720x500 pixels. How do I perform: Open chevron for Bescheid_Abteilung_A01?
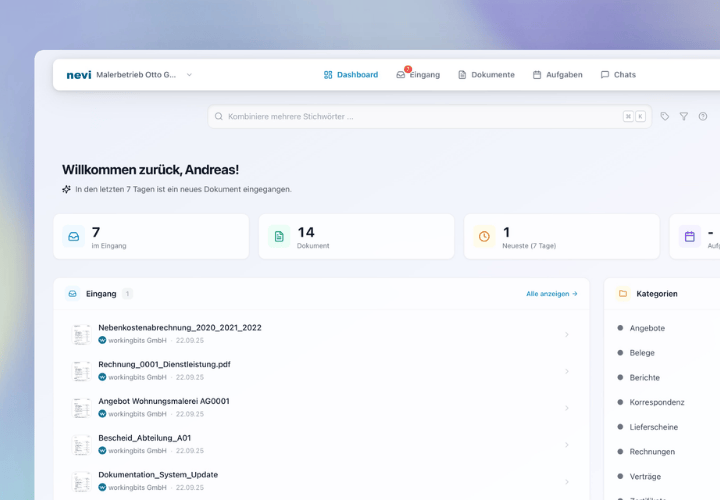click(567, 445)
